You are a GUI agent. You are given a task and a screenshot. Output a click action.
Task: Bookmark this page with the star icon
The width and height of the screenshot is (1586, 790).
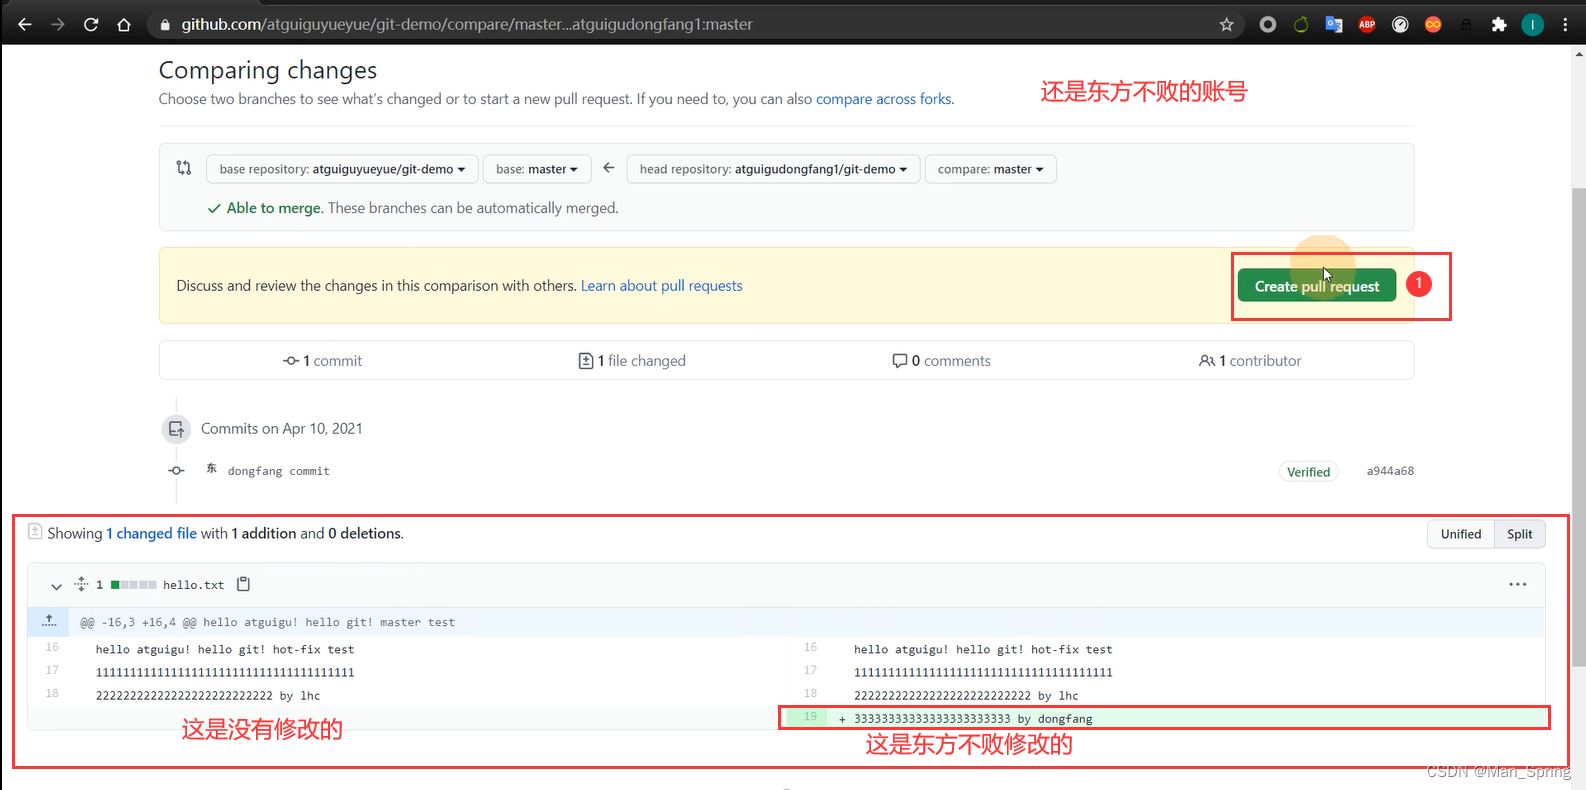[x=1227, y=25]
